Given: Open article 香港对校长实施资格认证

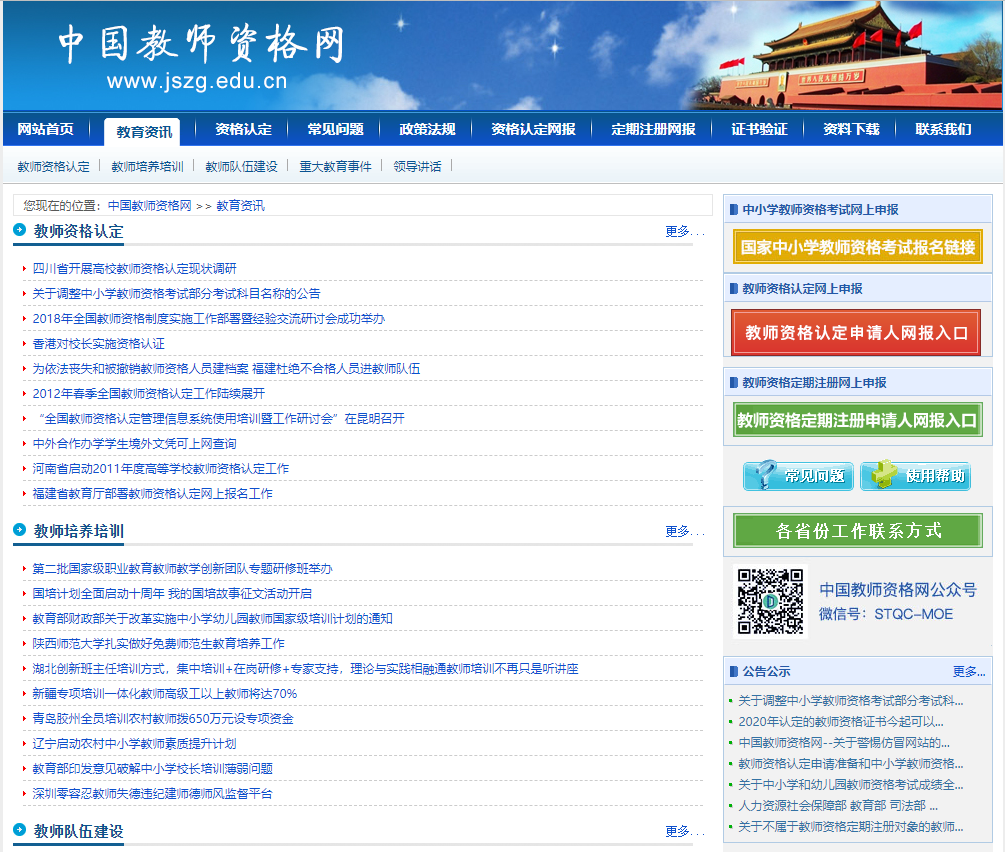Looking at the screenshot, I should coord(99,344).
